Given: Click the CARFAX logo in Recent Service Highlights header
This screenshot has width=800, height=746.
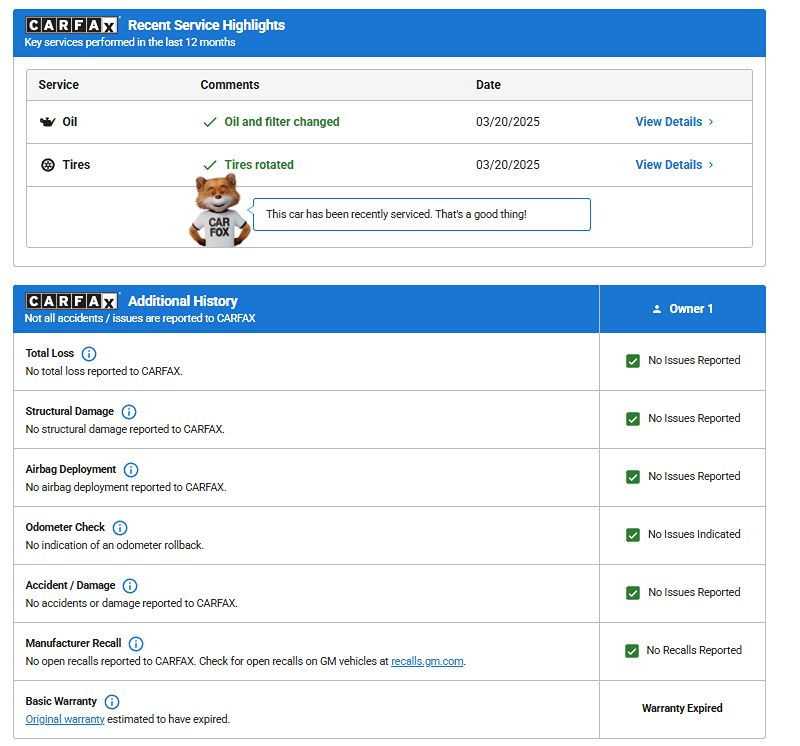Looking at the screenshot, I should 71,25.
